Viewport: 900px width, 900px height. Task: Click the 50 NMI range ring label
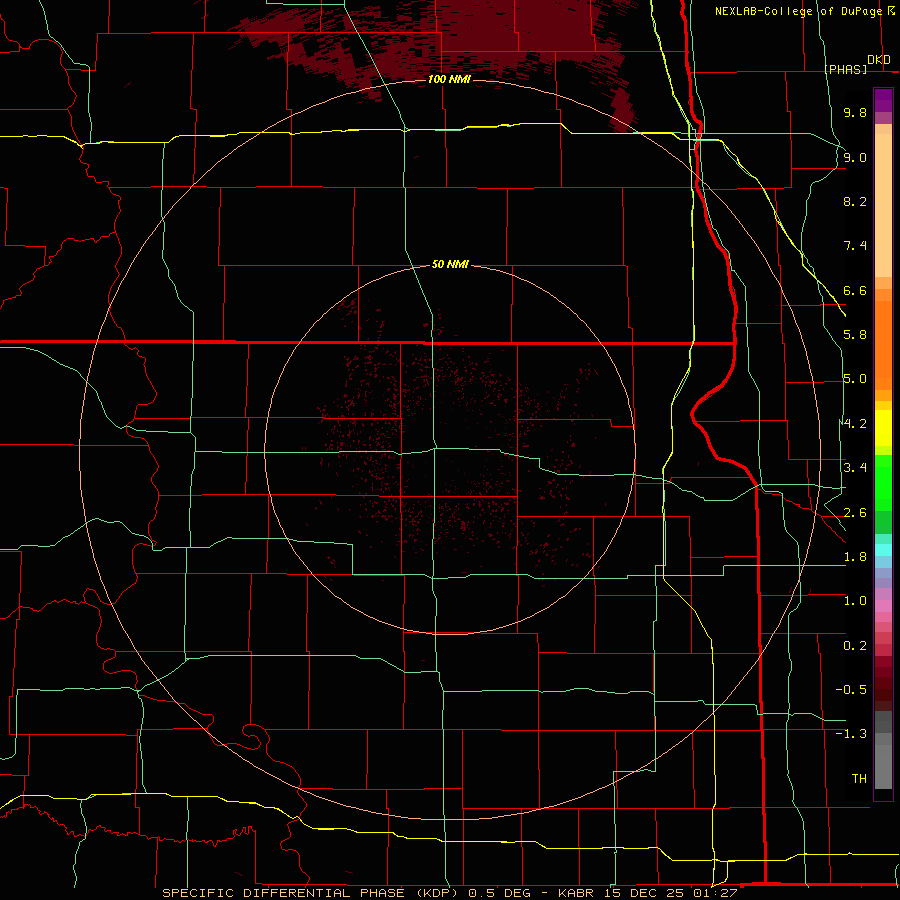450,264
